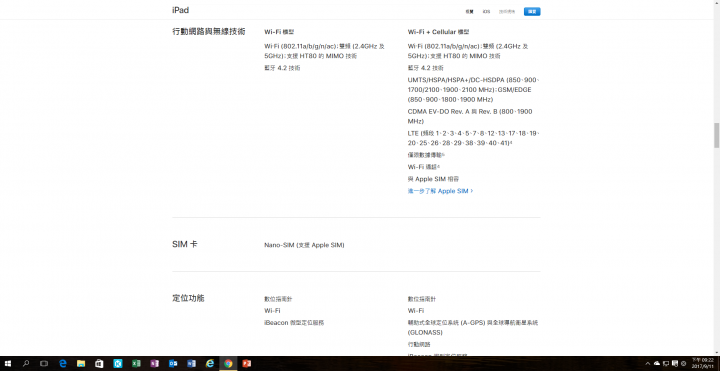
Task: Open PowerPoint from the taskbar
Action: tap(247, 364)
